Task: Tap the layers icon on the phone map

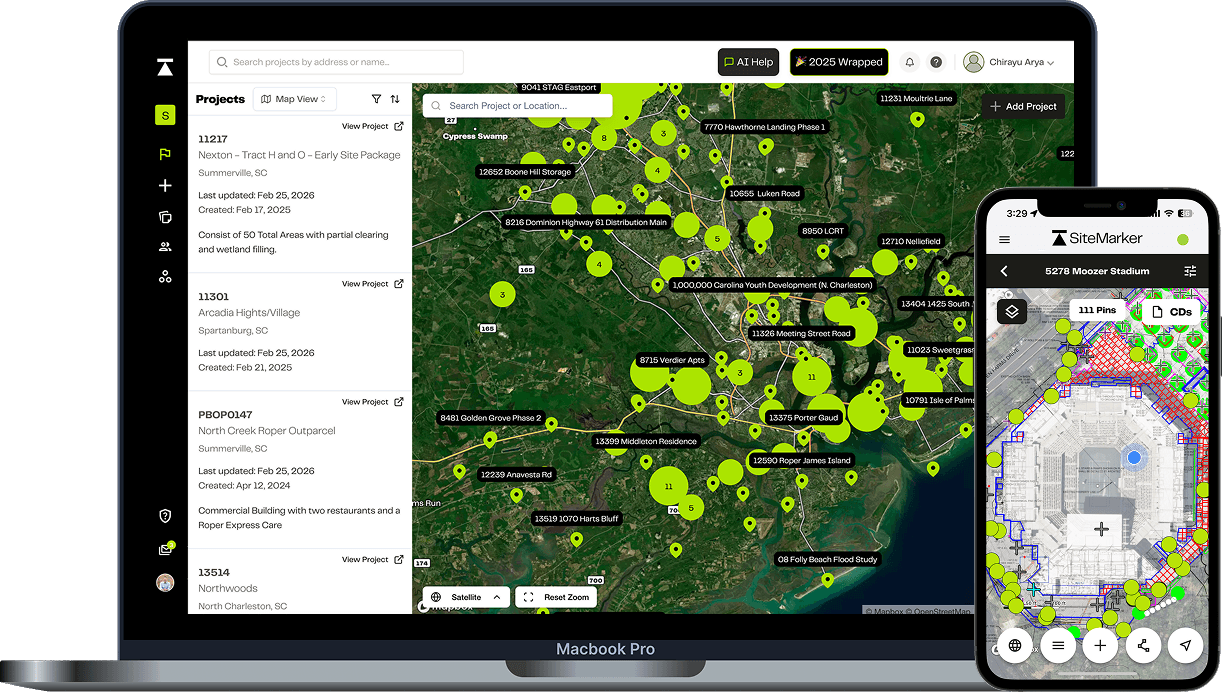Action: click(x=1011, y=311)
